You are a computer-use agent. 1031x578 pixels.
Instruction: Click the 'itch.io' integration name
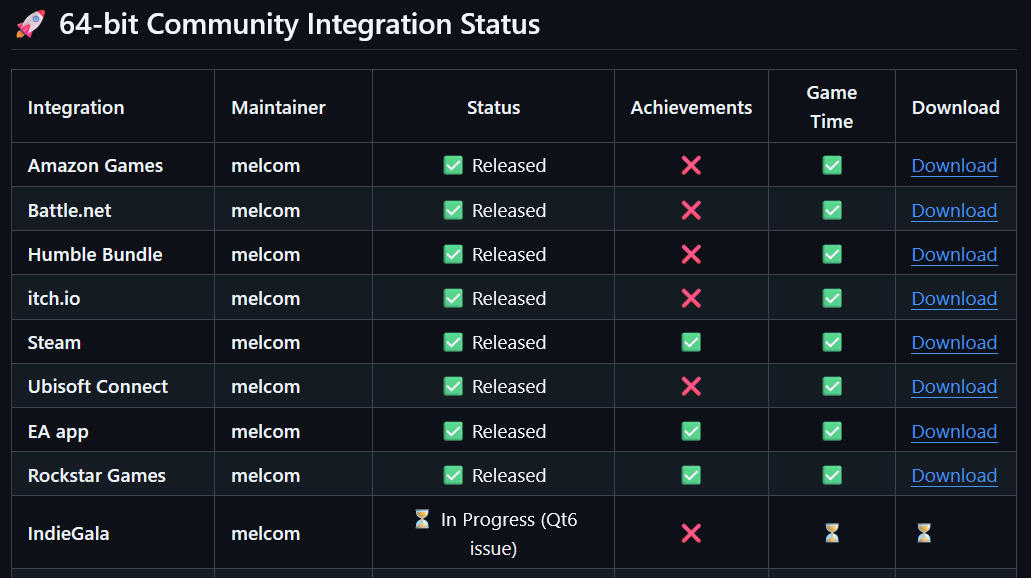click(54, 299)
